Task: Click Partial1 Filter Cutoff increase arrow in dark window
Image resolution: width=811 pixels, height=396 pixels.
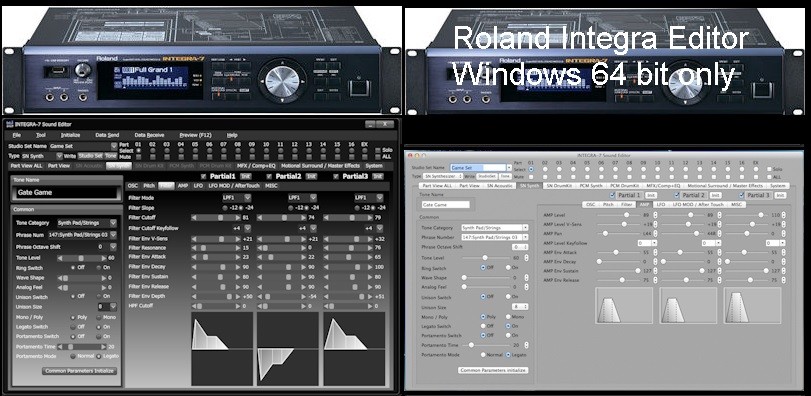Action: click(x=239, y=218)
